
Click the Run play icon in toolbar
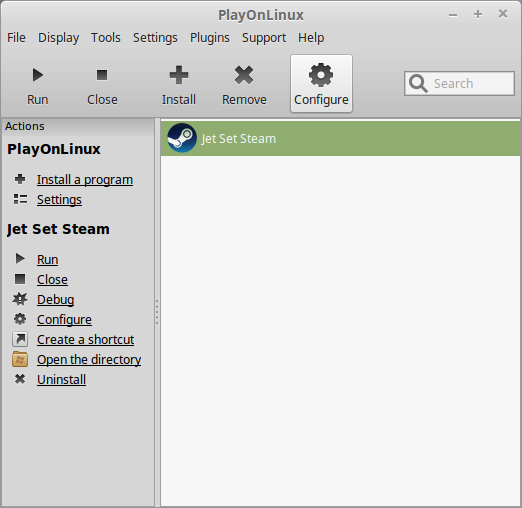point(38,75)
